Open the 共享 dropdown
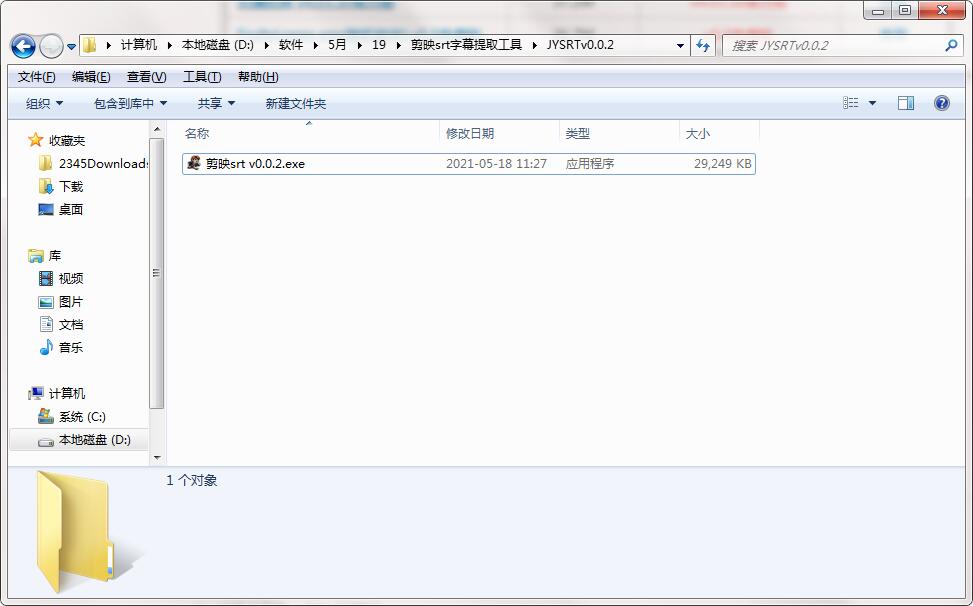This screenshot has height=606, width=973. click(x=216, y=104)
